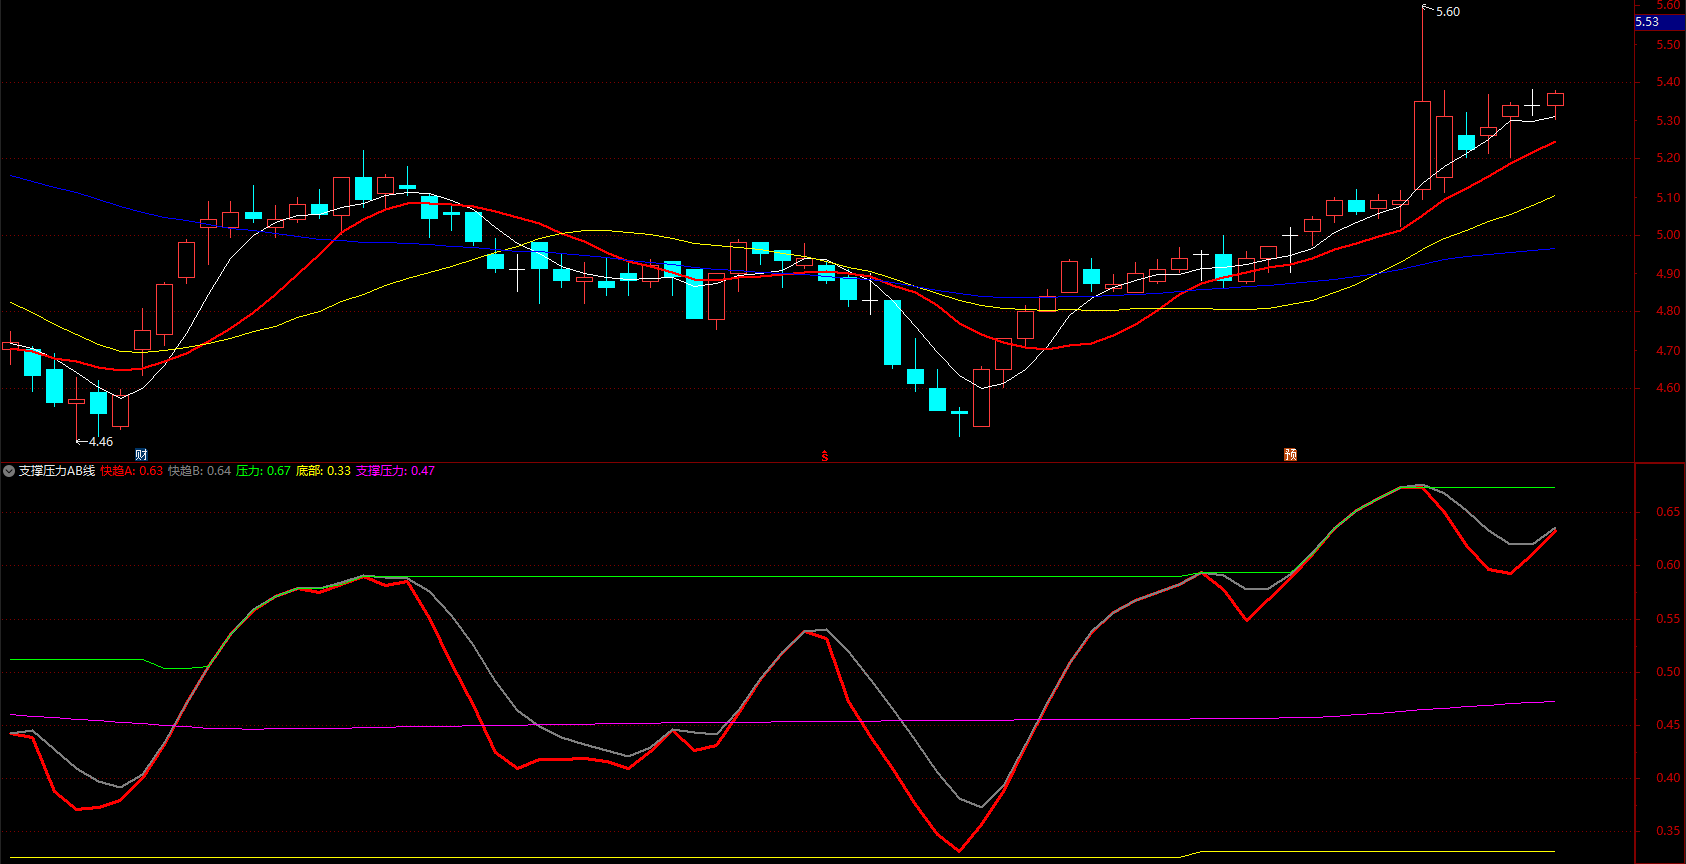Click the 财 financial report marker
1686x864 pixels.
point(141,455)
